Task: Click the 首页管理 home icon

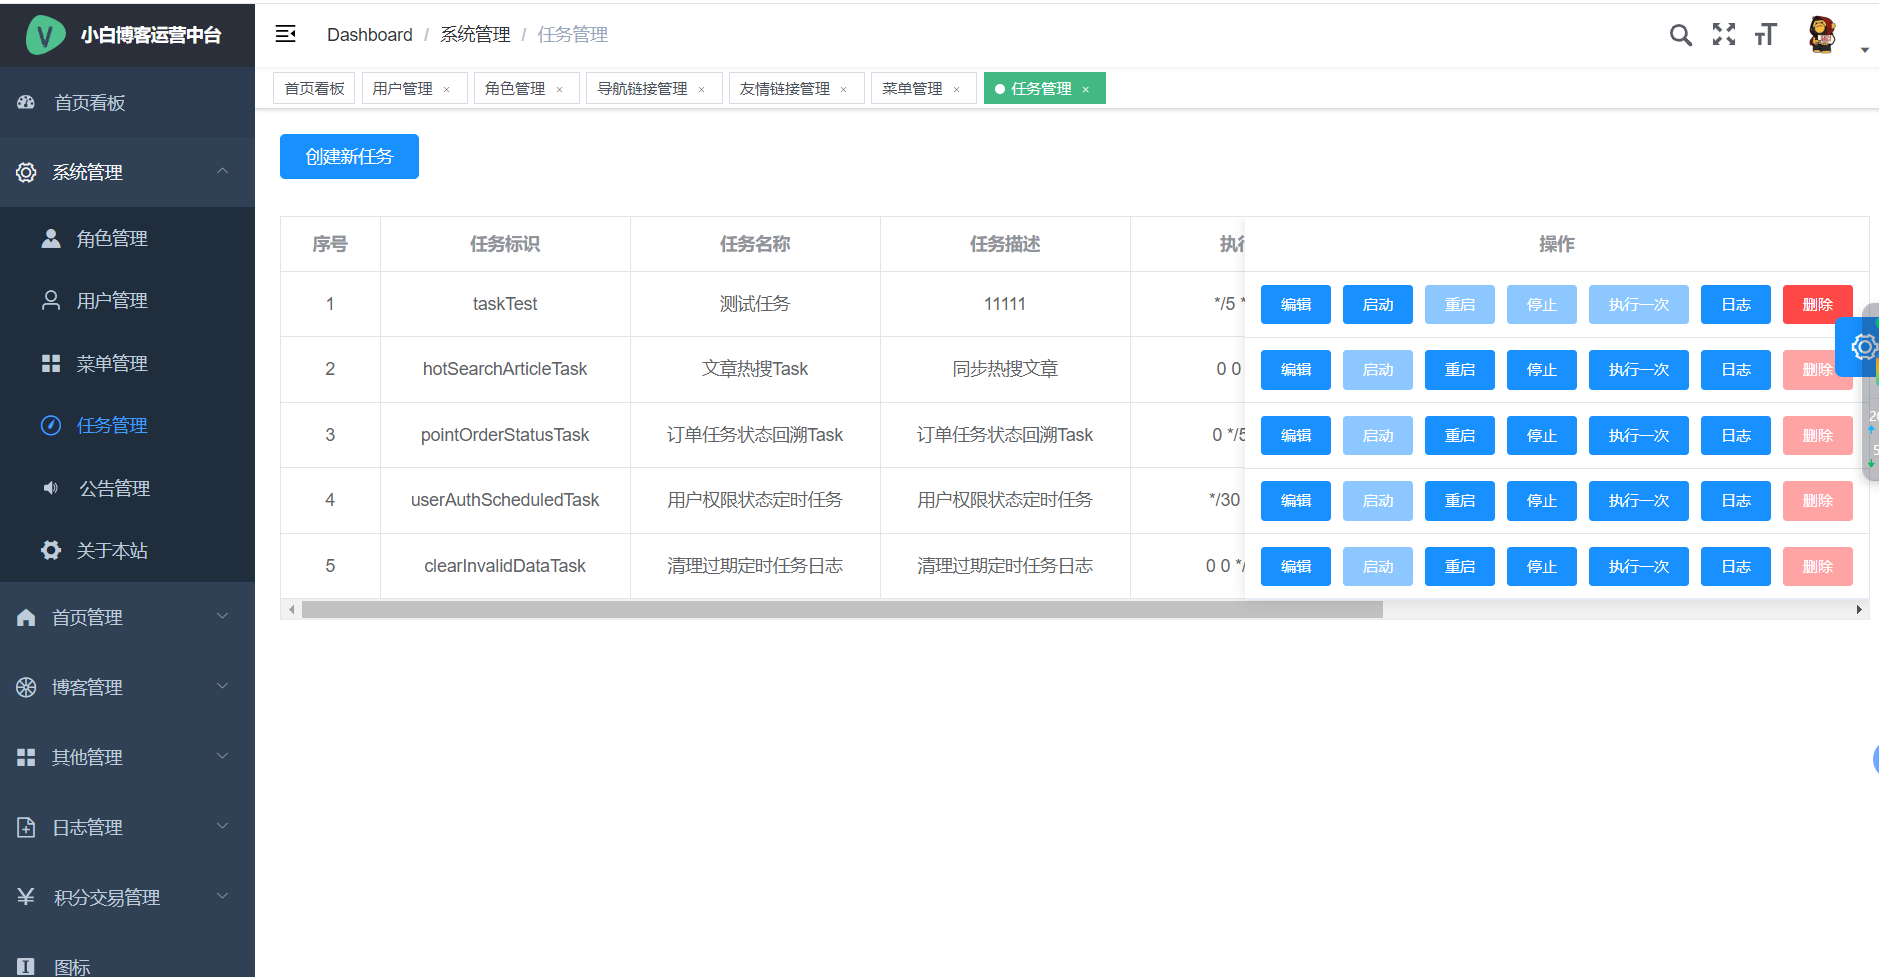Action: pos(26,617)
